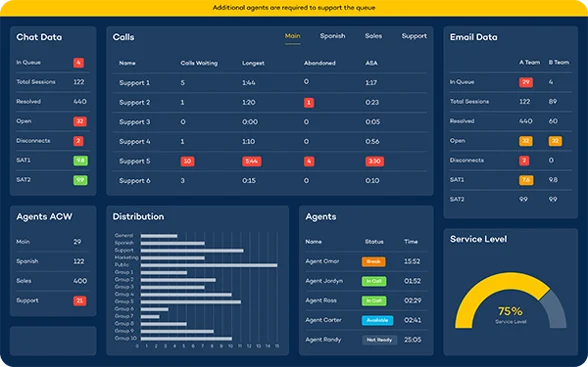Screen dimensions: 588x367
Task: Click Agent Ross's In Call status badge
Action: (374, 301)
